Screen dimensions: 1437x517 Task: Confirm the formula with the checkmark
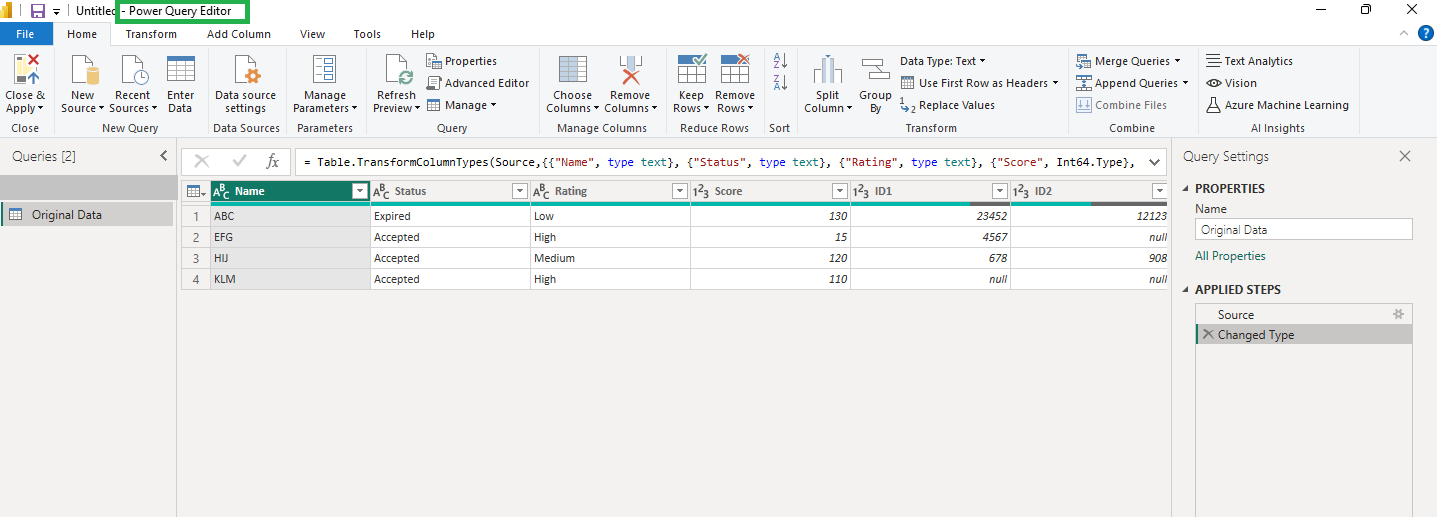[239, 161]
